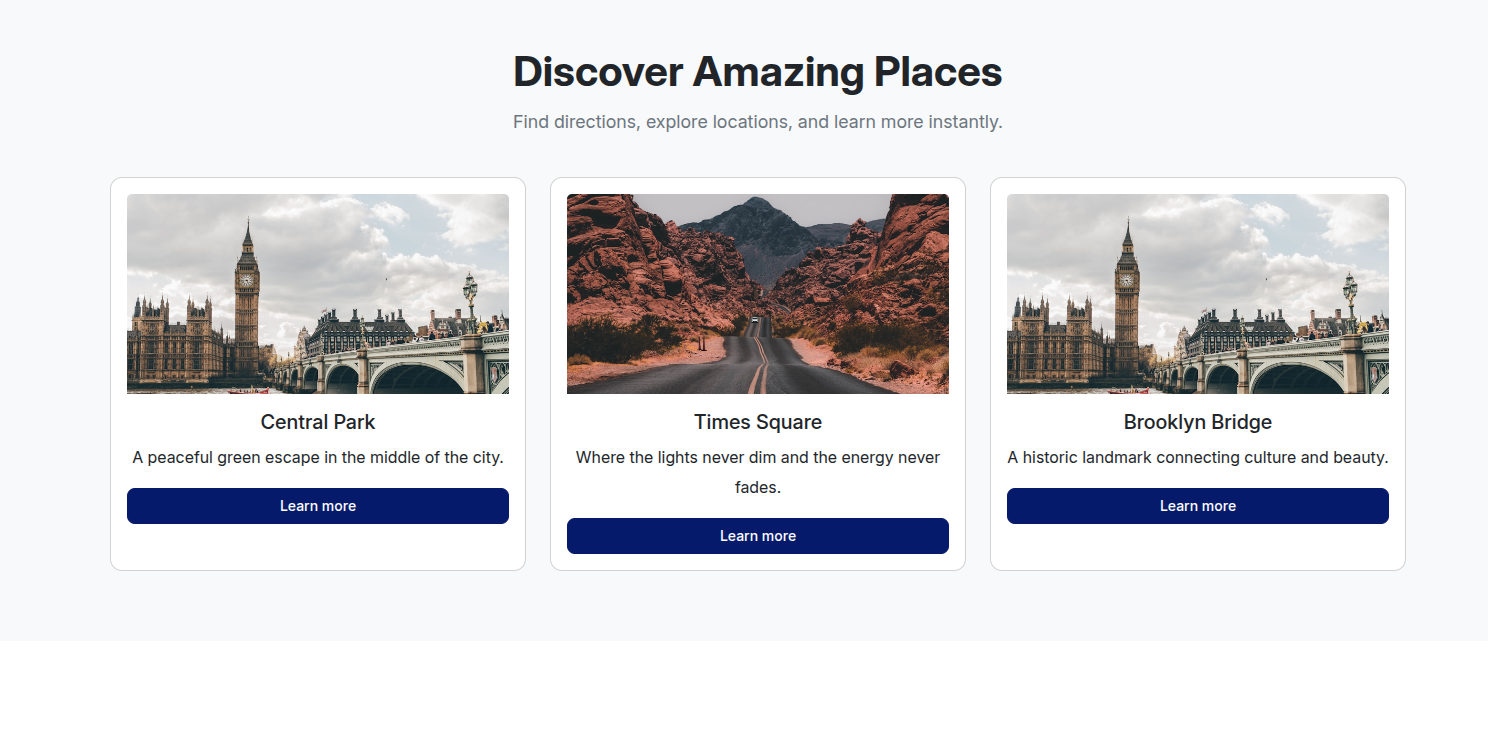Click the clock tower in Brooklyn Bridge photo
1488x750 pixels.
(x=1127, y=300)
